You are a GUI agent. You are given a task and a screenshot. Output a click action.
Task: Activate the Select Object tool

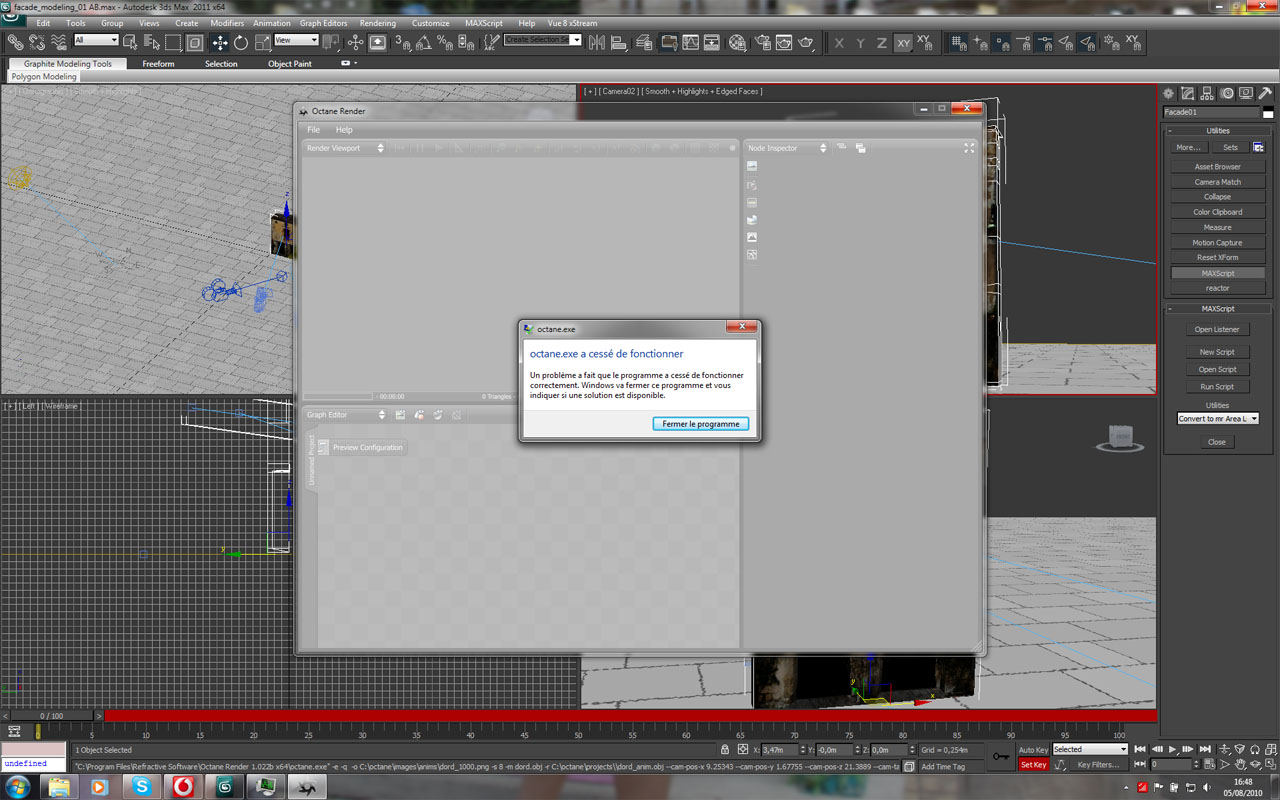click(131, 42)
